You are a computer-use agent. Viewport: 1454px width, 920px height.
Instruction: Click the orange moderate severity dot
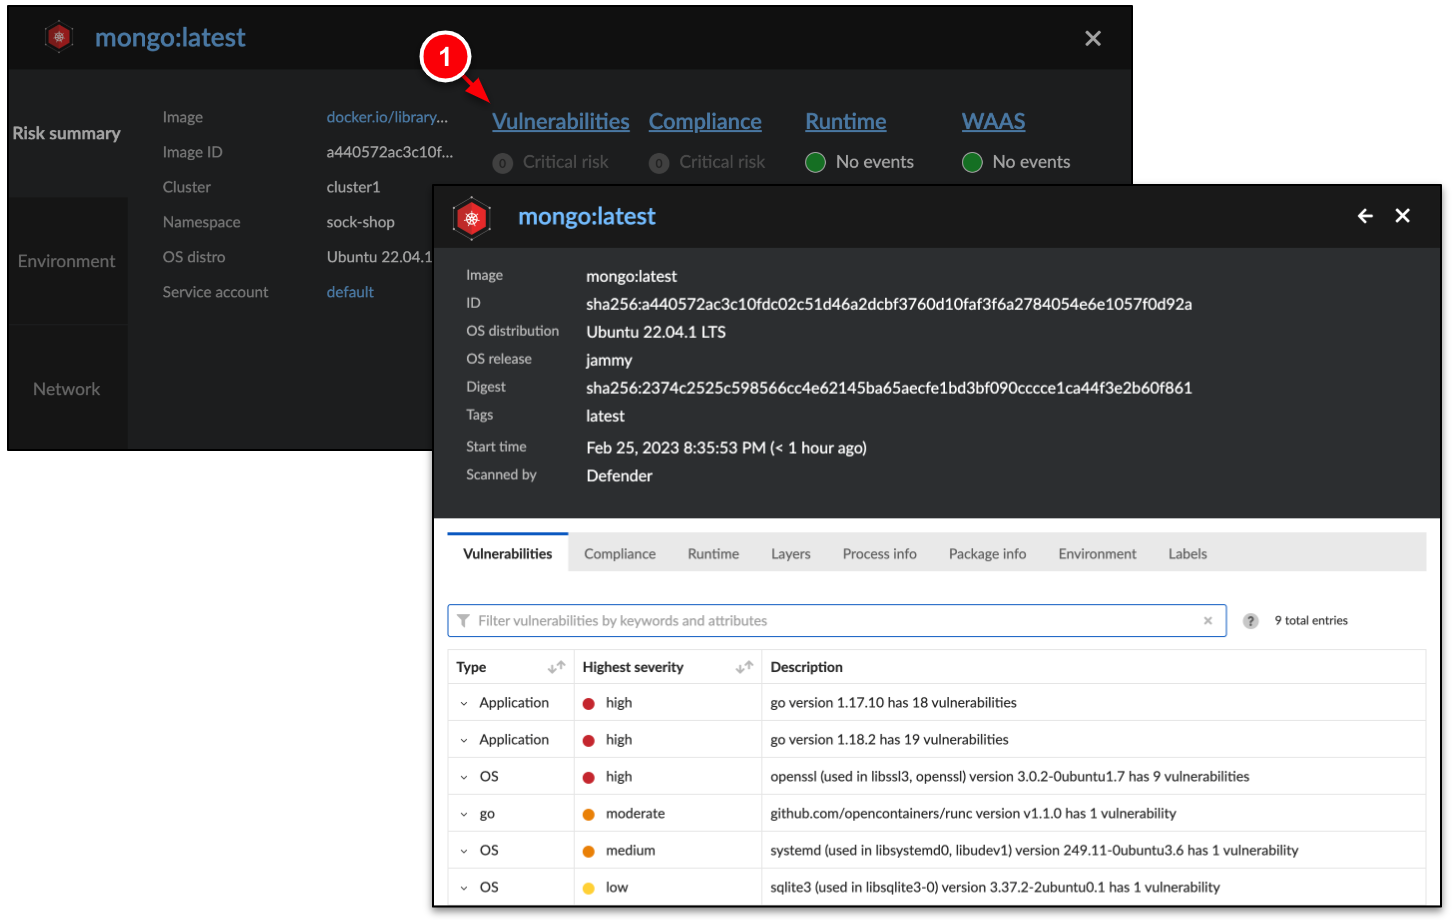tap(589, 815)
